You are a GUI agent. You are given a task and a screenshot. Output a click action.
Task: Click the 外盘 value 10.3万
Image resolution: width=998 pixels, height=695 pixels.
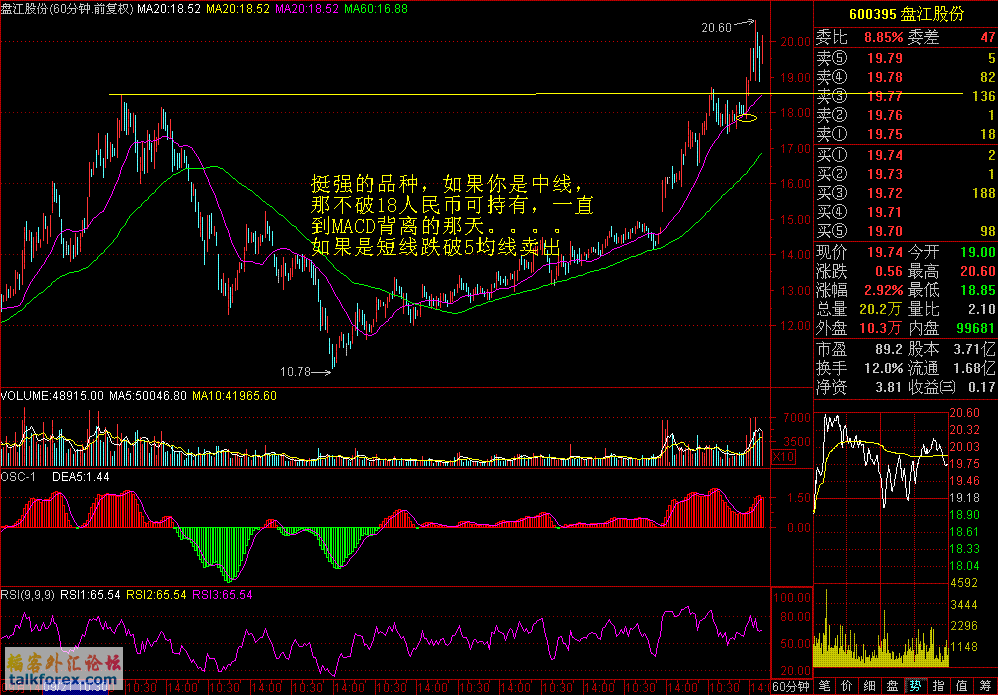(881, 328)
